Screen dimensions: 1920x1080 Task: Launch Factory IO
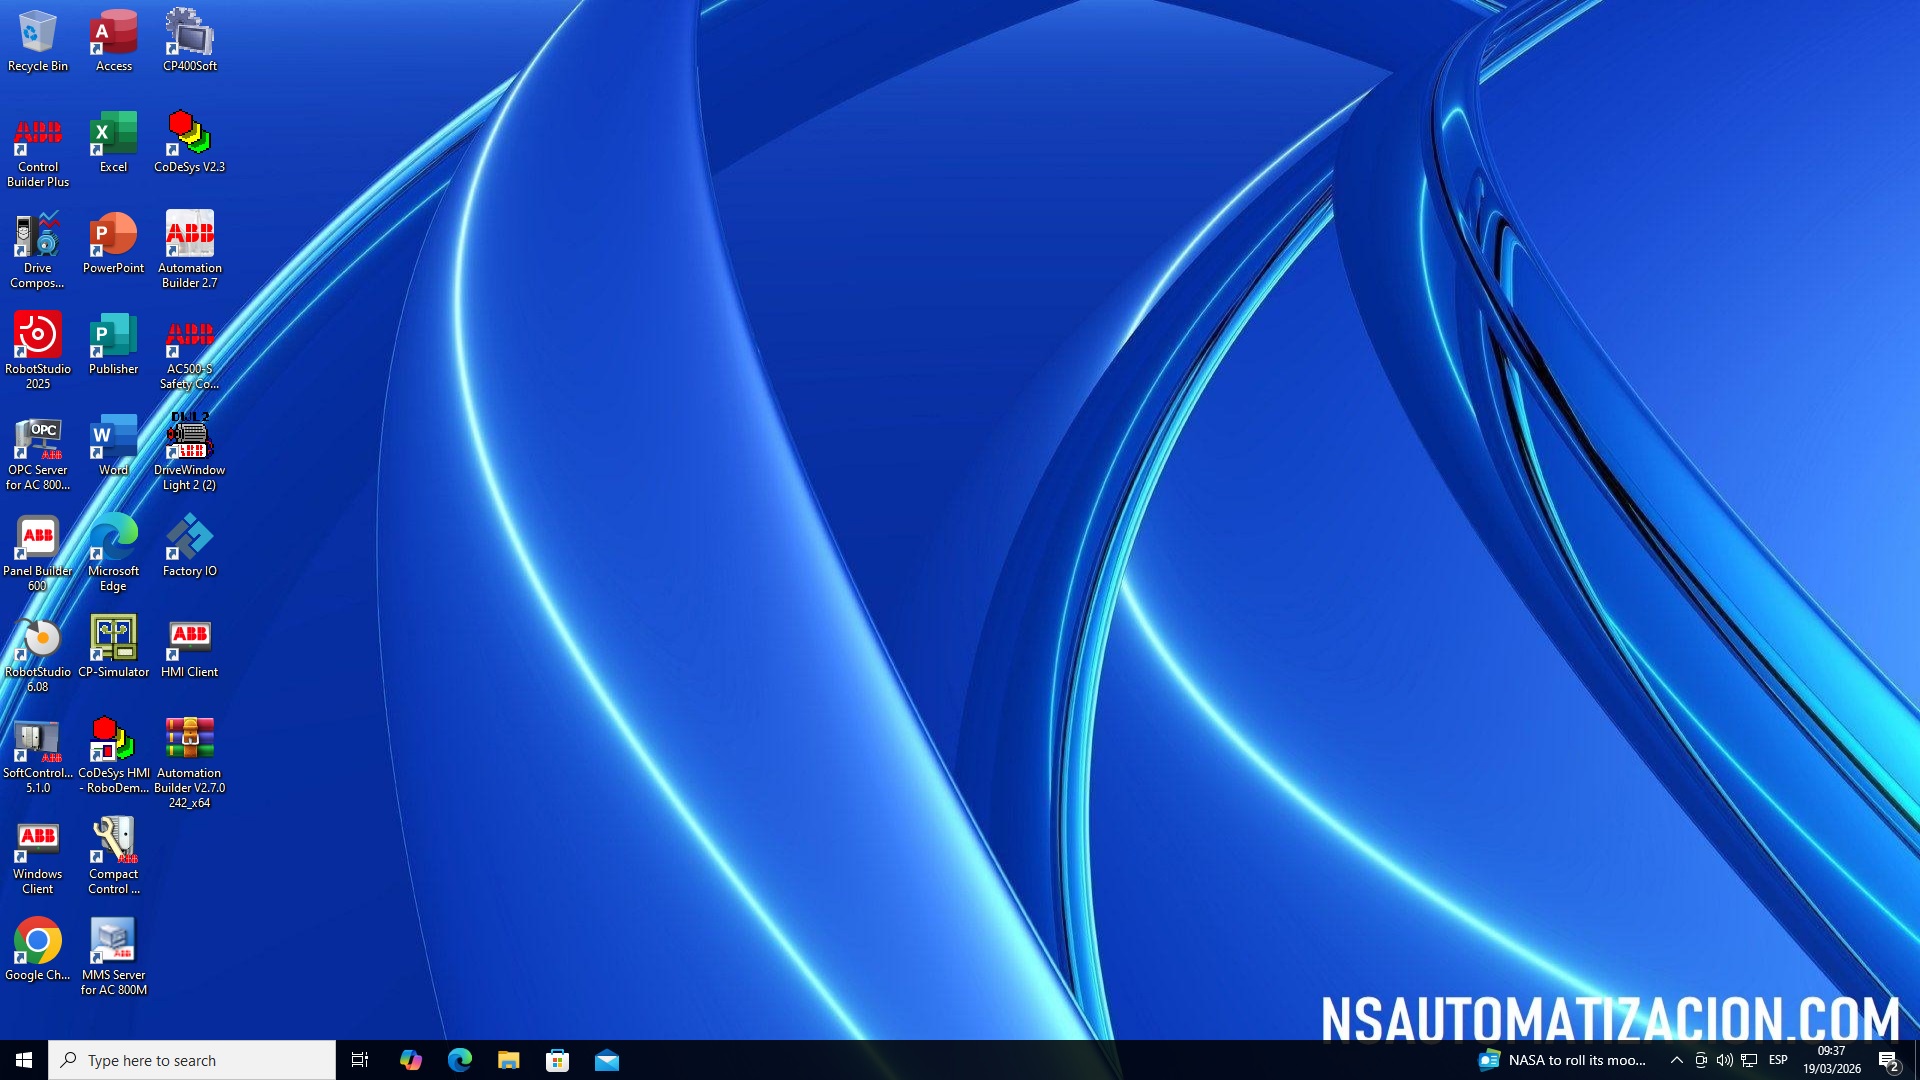click(189, 540)
